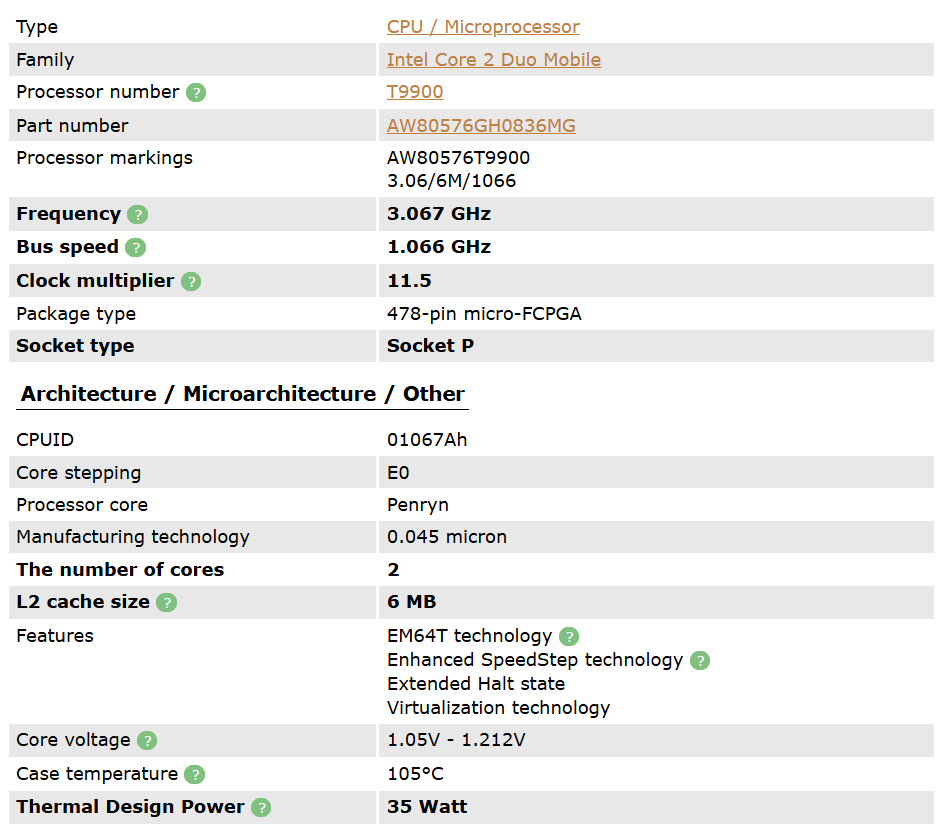This screenshot has width=949, height=838.
Task: Follow the CPU / Microprocessor type link
Action: 483,26
